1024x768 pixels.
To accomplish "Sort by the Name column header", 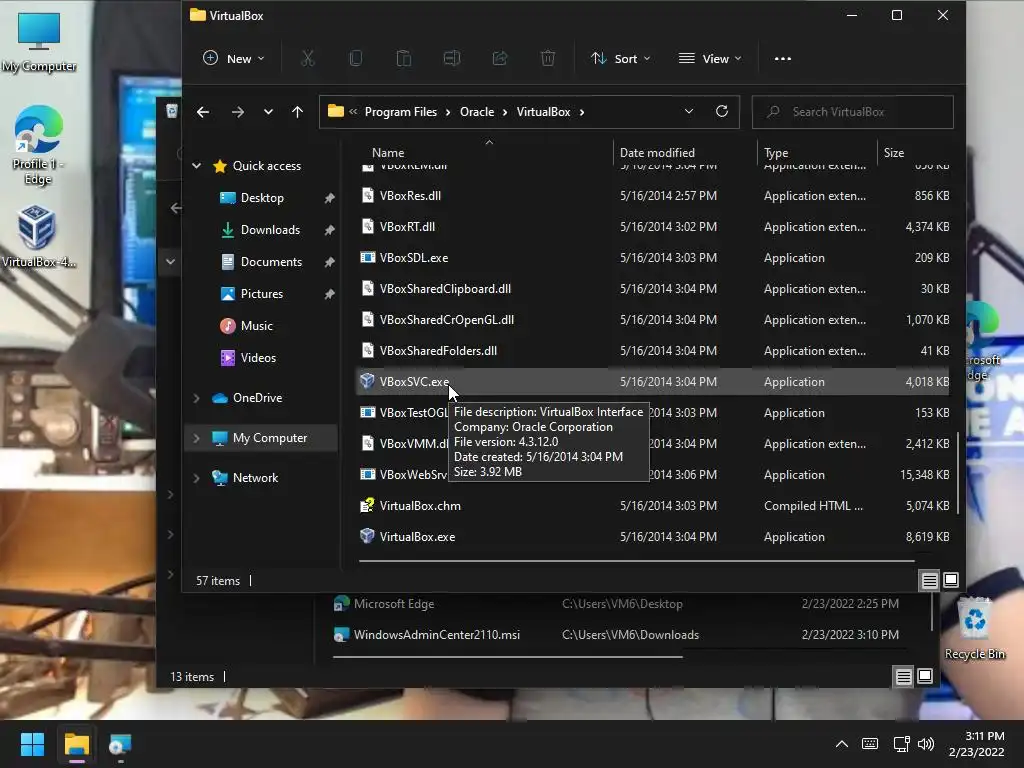I will 388,153.
